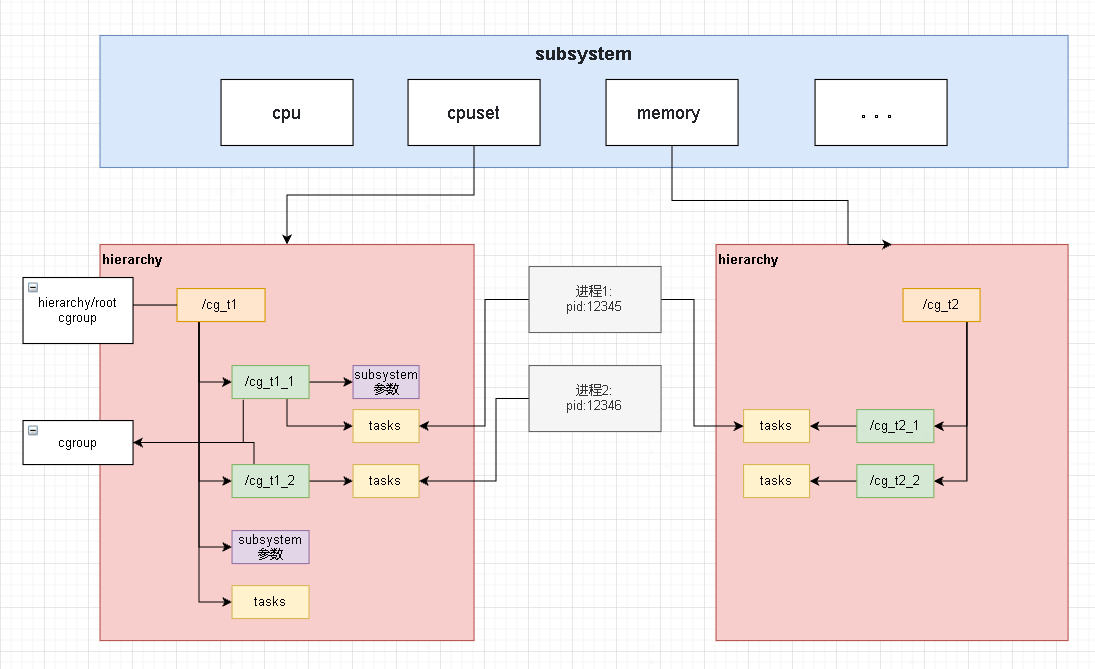
Task: Select tasks box right of /cg_t1_2
Action: click(x=385, y=481)
